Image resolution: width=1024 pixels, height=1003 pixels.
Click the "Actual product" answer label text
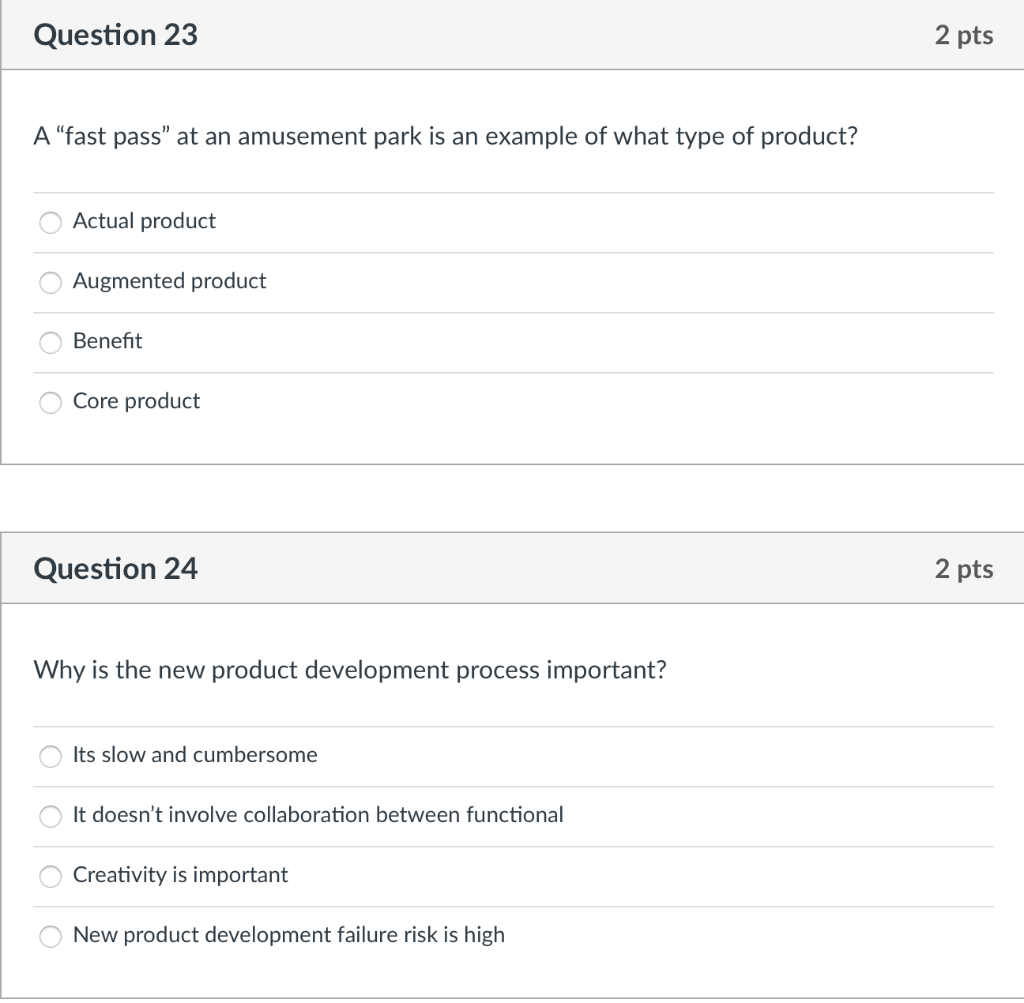(143, 221)
